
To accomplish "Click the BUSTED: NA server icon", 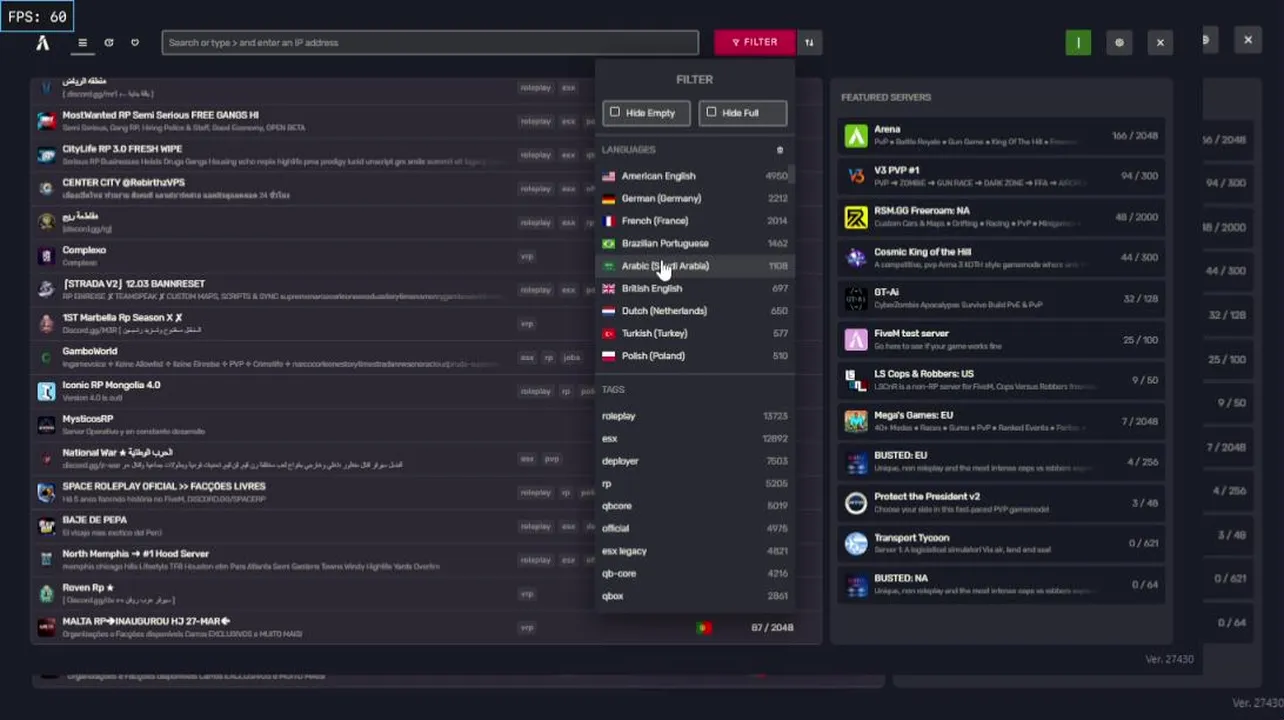I will pyautogui.click(x=856, y=584).
